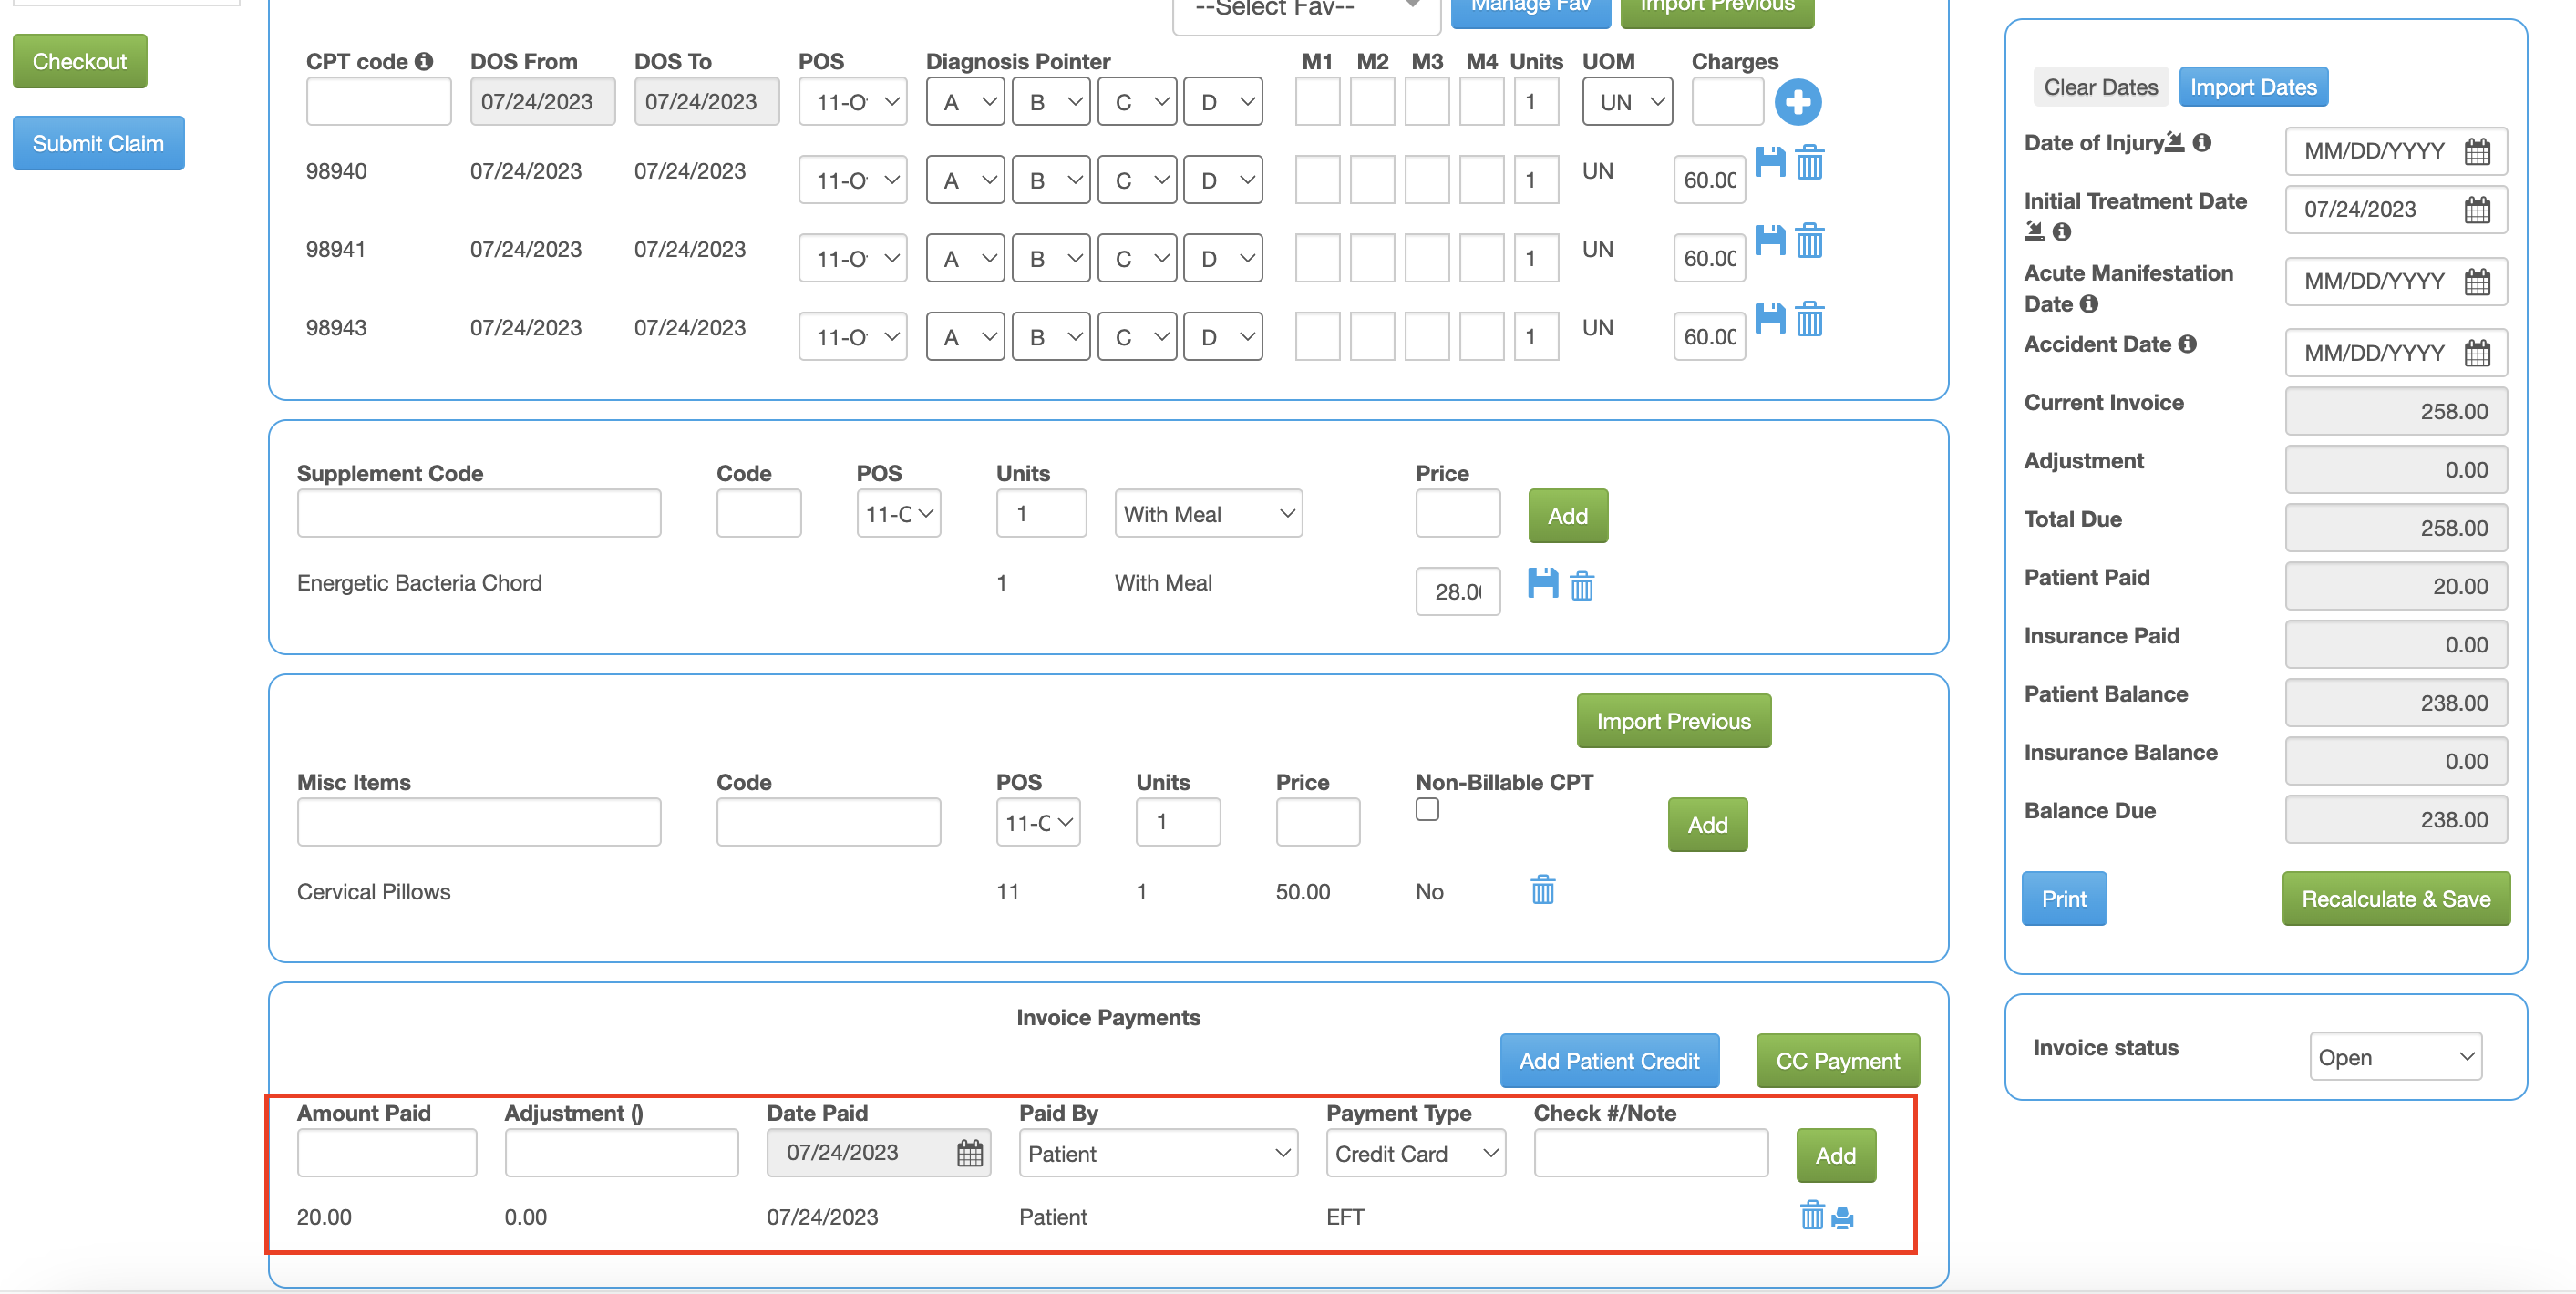
Task: Show info tooltip for Initial Treatment Date
Action: (x=2061, y=232)
